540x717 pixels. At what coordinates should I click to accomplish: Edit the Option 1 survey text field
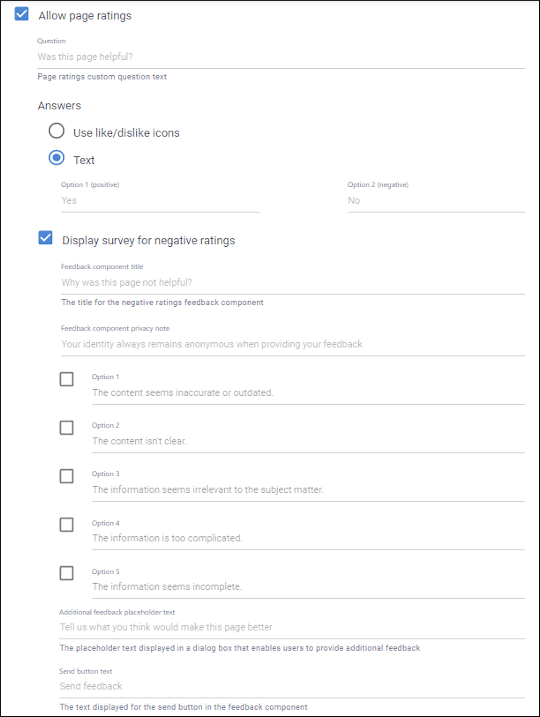pos(308,393)
